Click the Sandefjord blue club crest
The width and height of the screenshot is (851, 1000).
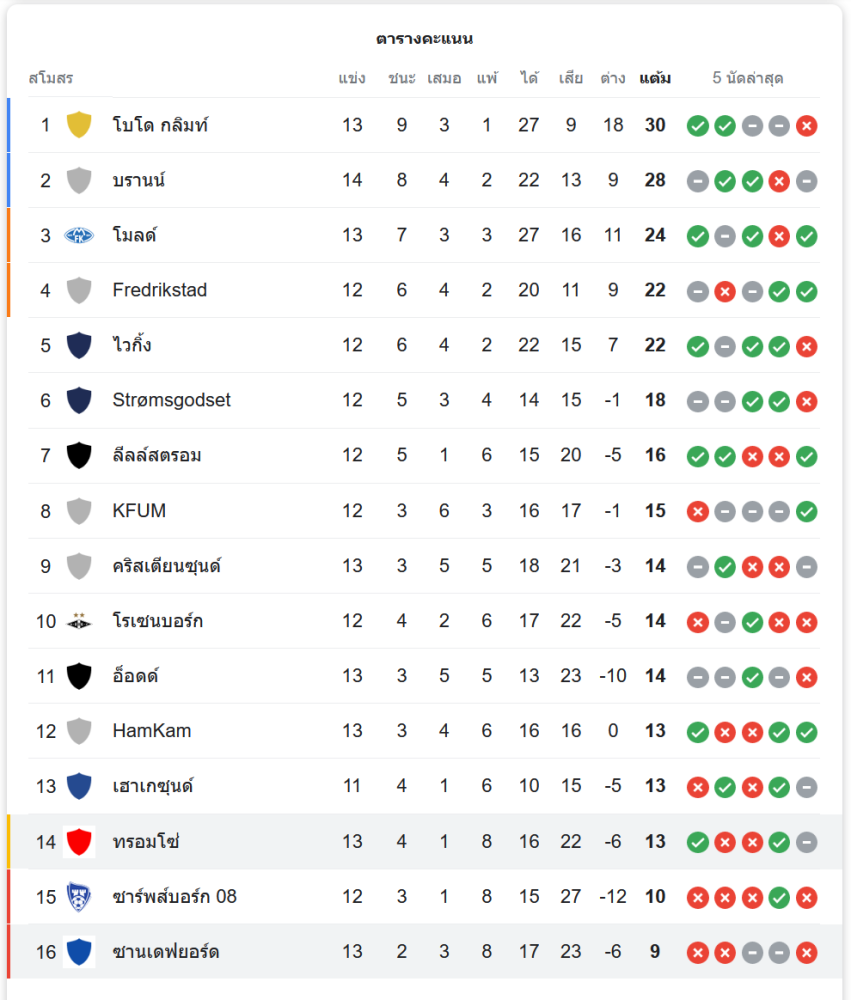(79, 952)
